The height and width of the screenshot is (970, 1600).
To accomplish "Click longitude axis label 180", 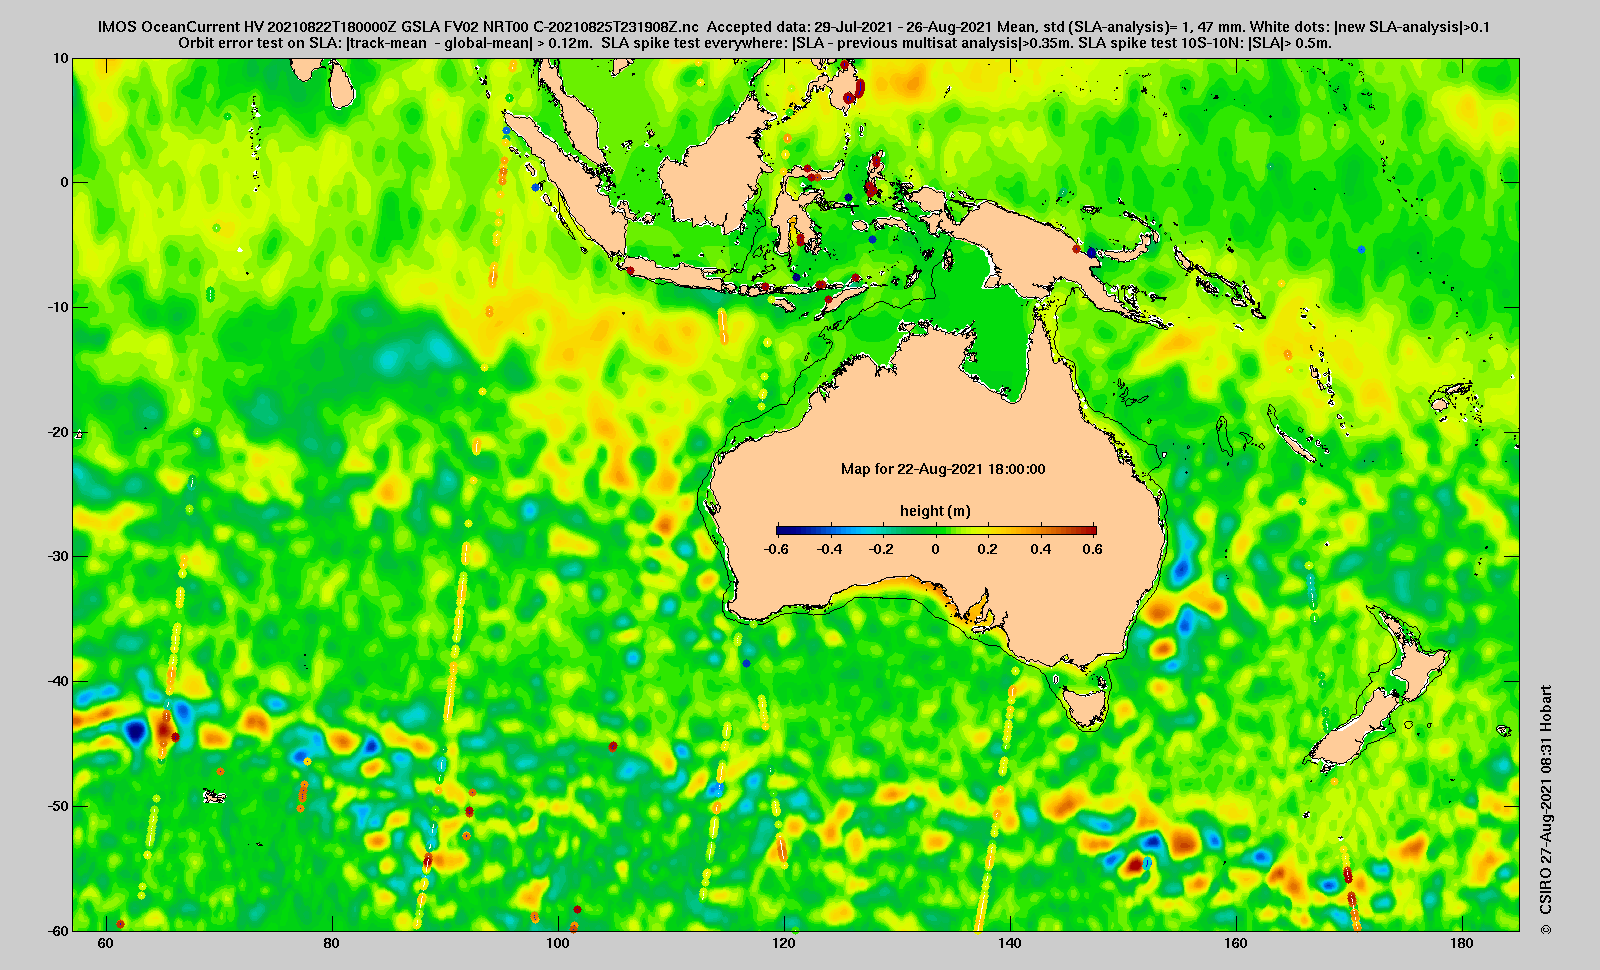I will pos(1462,943).
